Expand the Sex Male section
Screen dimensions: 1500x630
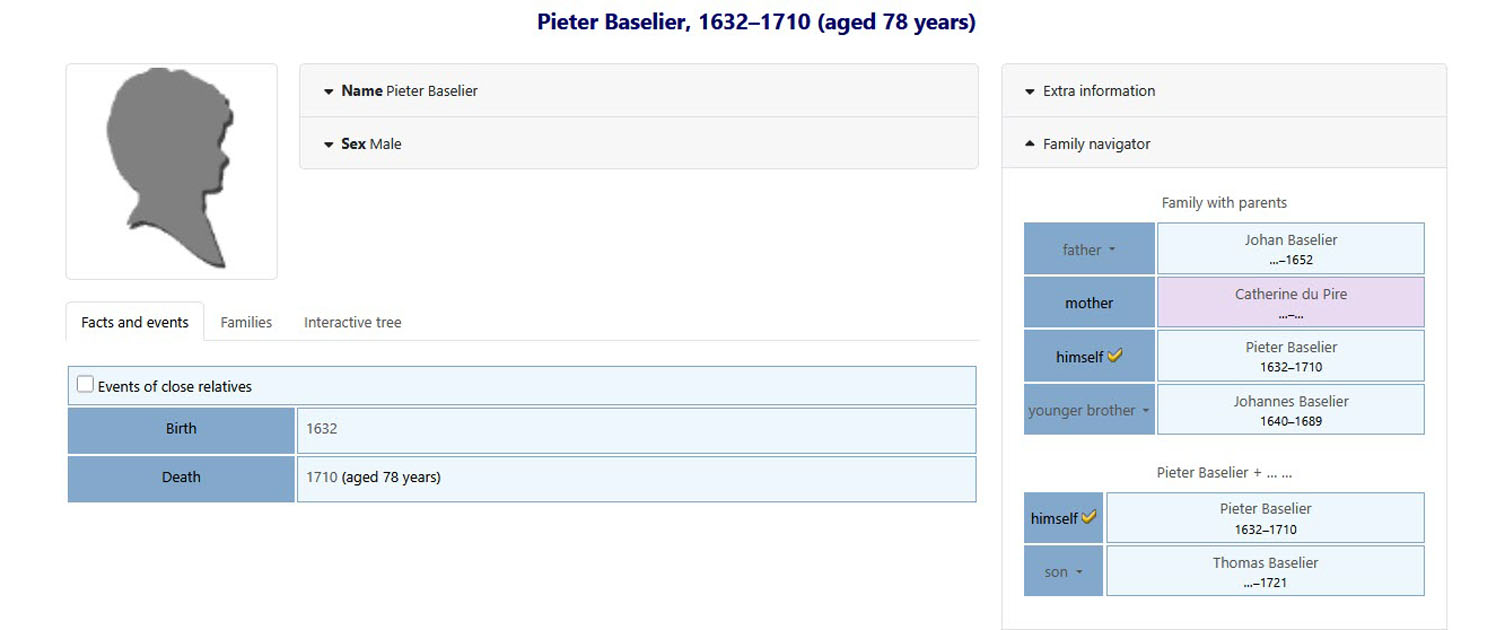(x=639, y=144)
